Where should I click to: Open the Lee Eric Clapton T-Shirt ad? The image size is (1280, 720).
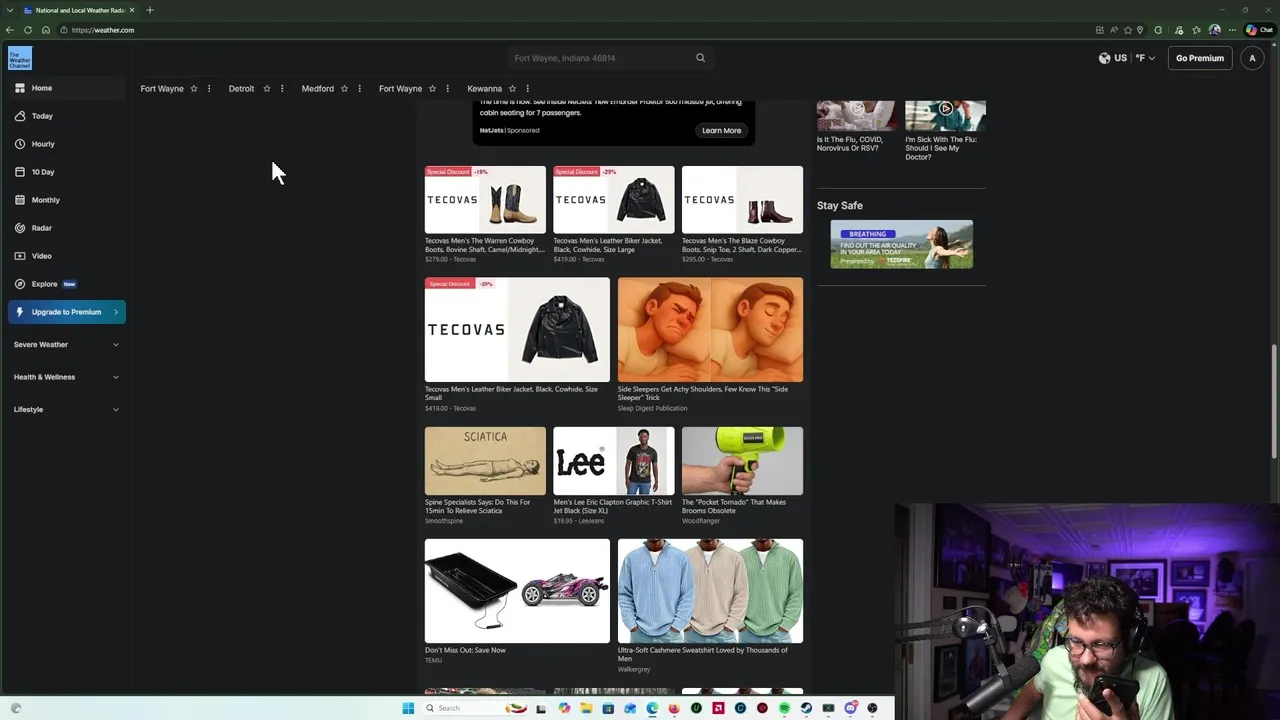[x=613, y=476]
